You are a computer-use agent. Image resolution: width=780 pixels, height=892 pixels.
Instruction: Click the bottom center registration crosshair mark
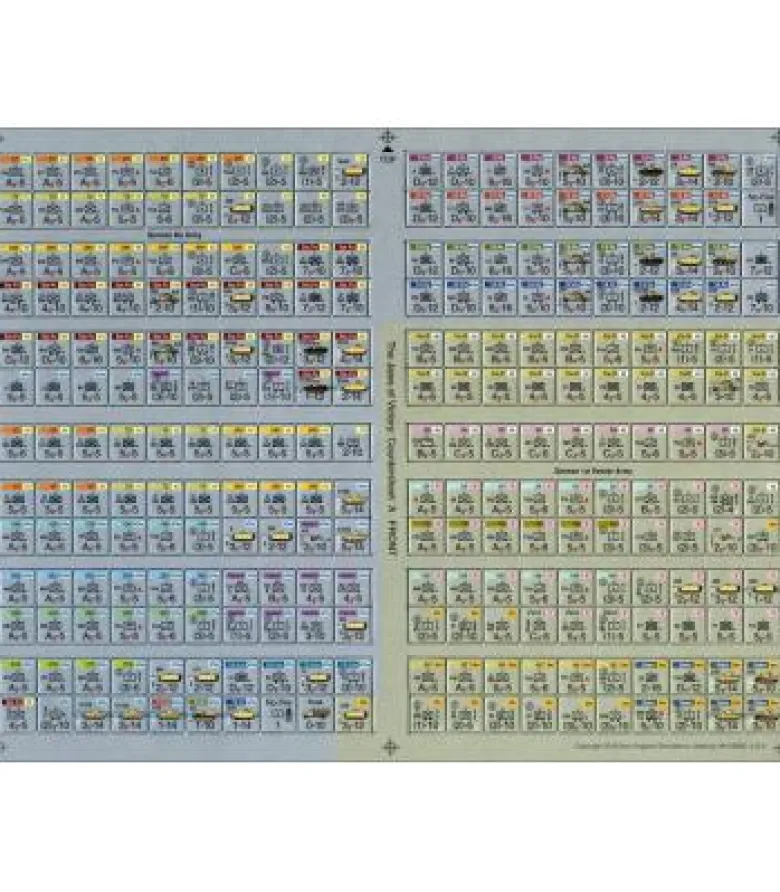click(x=390, y=746)
